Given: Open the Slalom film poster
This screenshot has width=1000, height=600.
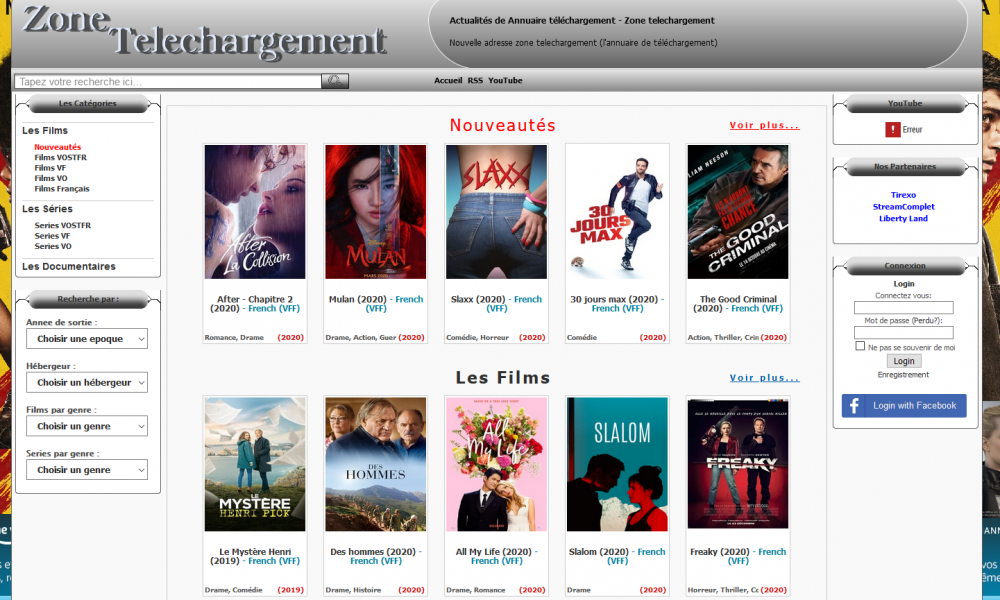Looking at the screenshot, I should (617, 464).
